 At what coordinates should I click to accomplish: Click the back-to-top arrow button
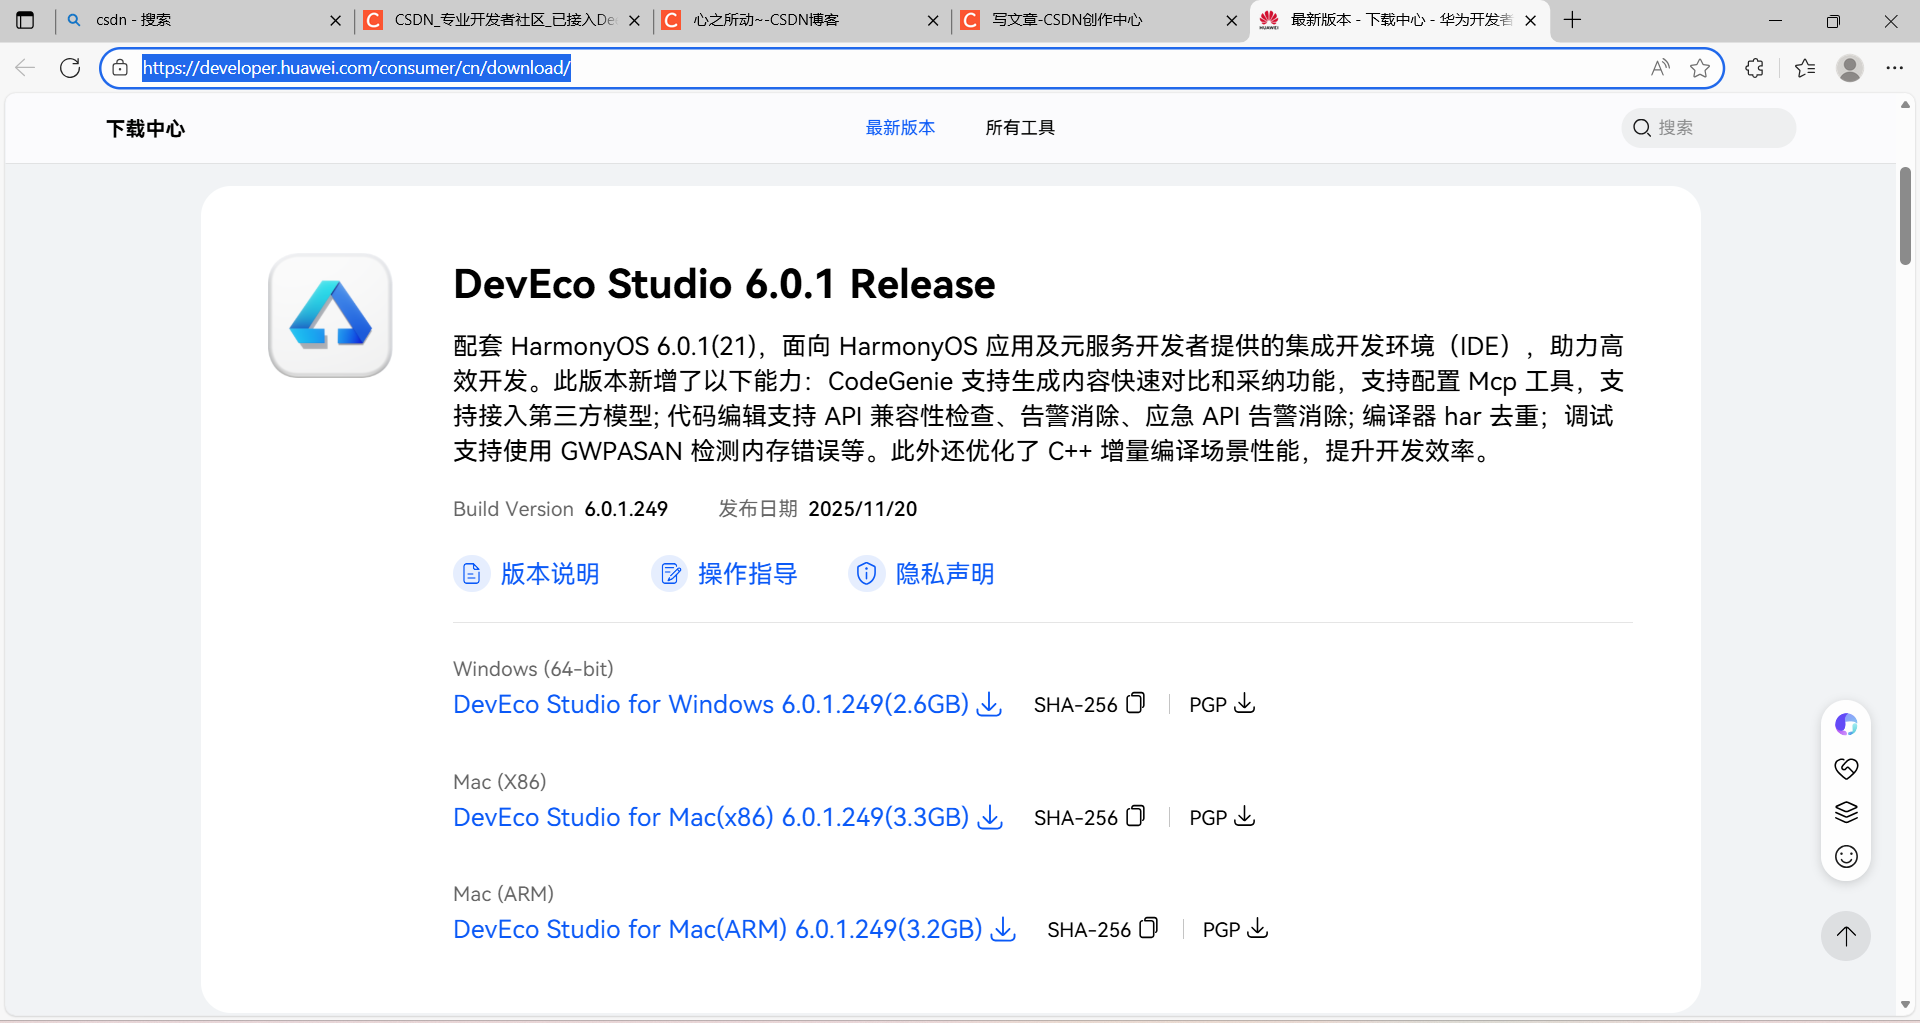(x=1846, y=936)
